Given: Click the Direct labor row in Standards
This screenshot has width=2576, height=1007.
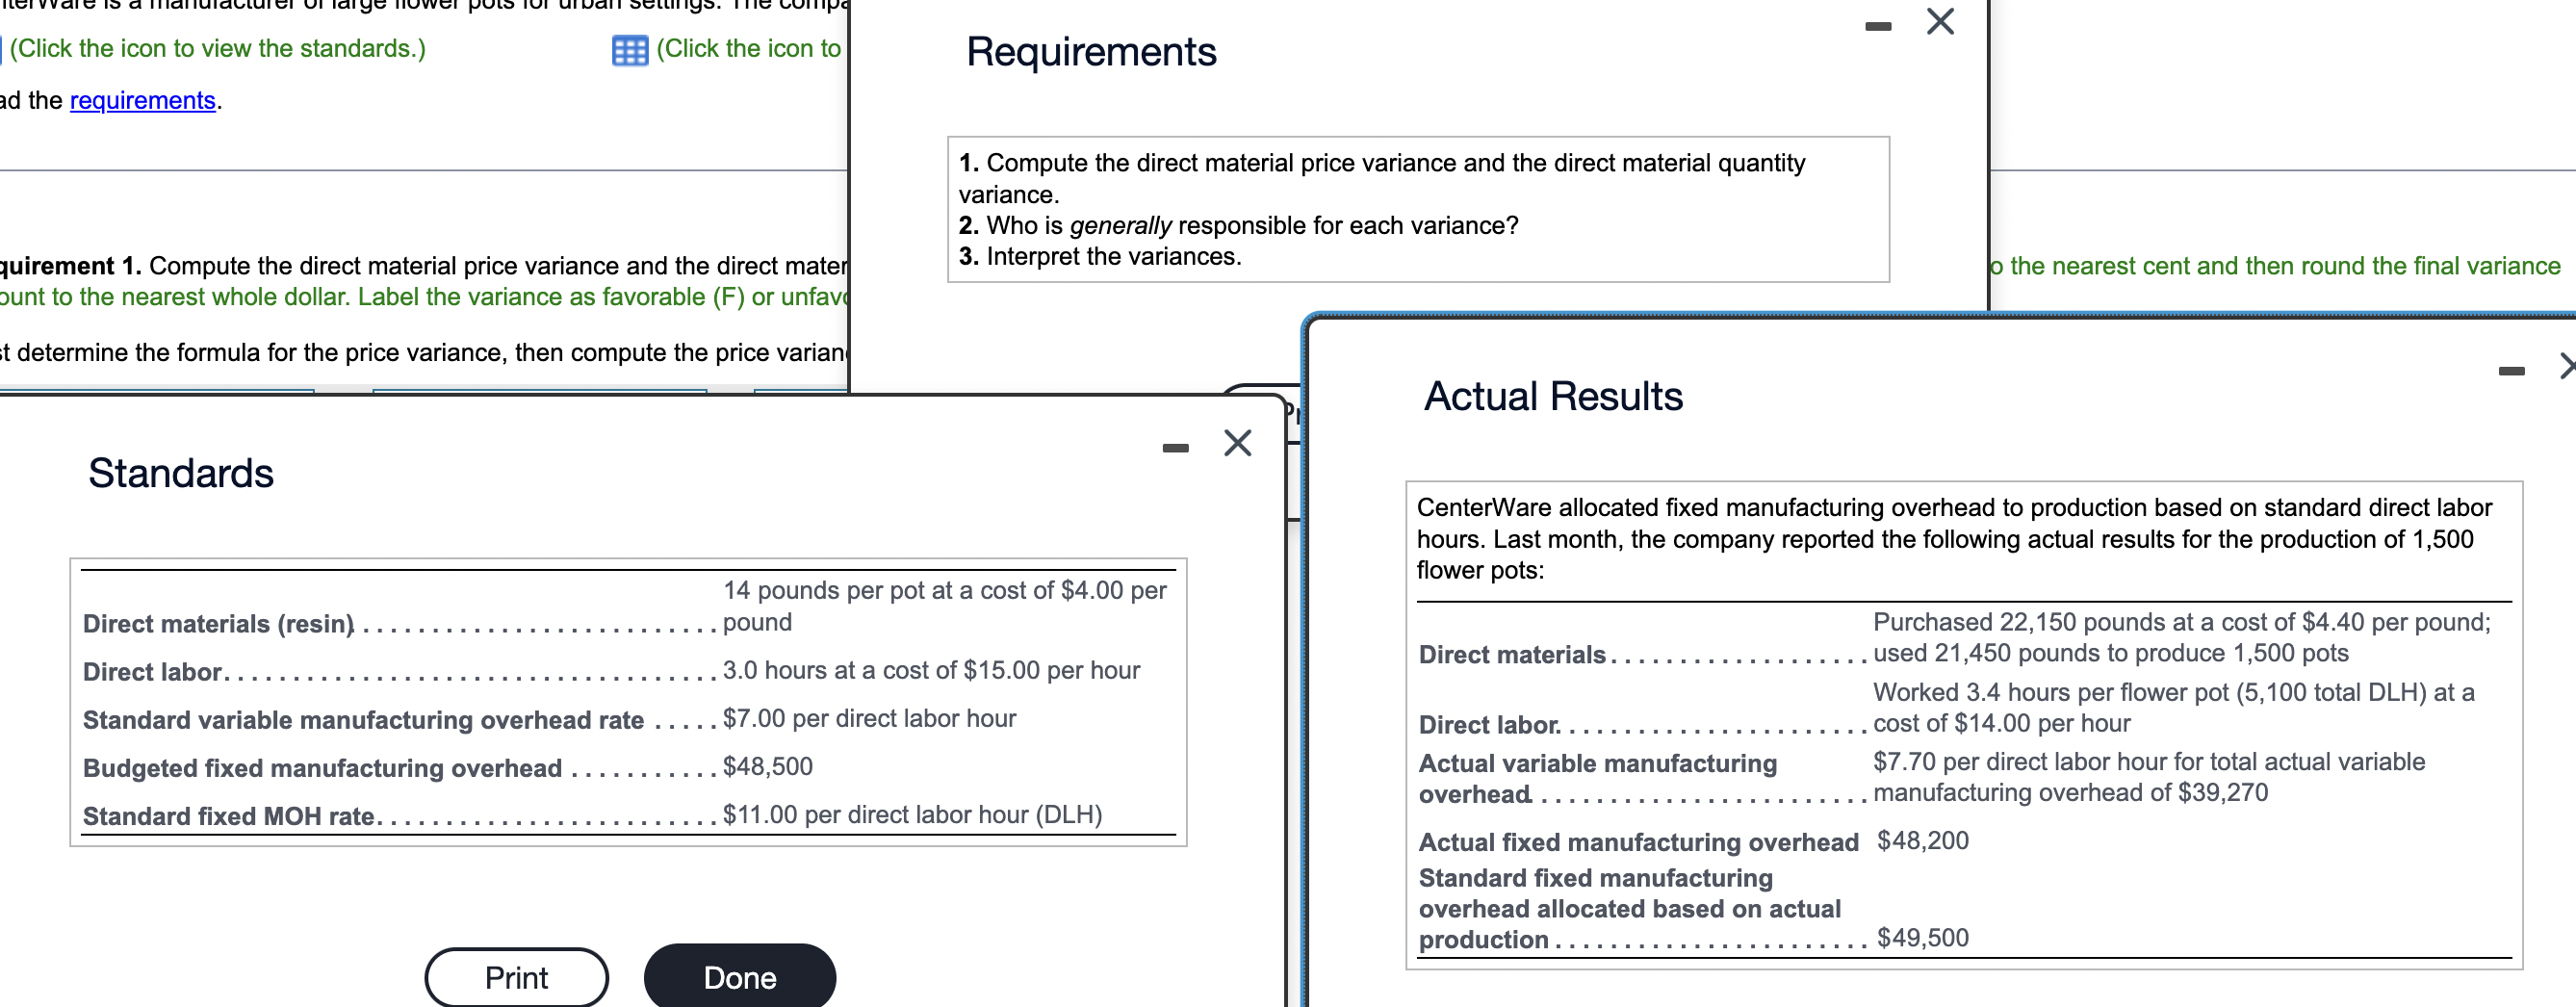Looking at the screenshot, I should 628,671.
